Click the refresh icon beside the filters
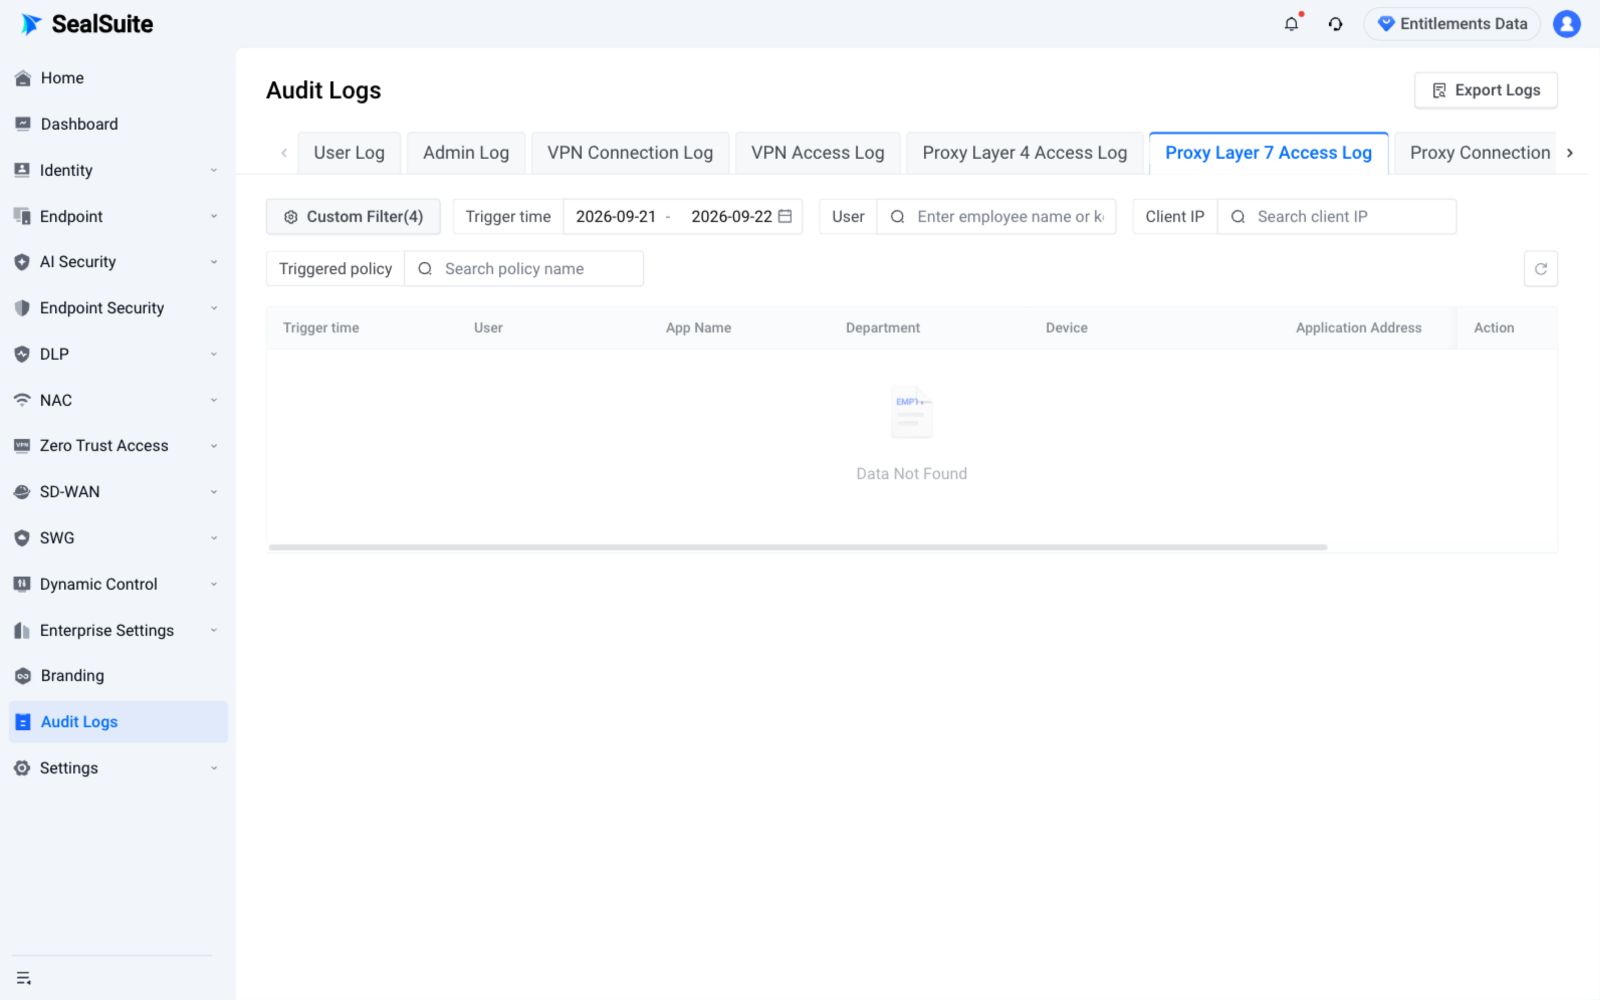The height and width of the screenshot is (1000, 1600). tap(1540, 269)
